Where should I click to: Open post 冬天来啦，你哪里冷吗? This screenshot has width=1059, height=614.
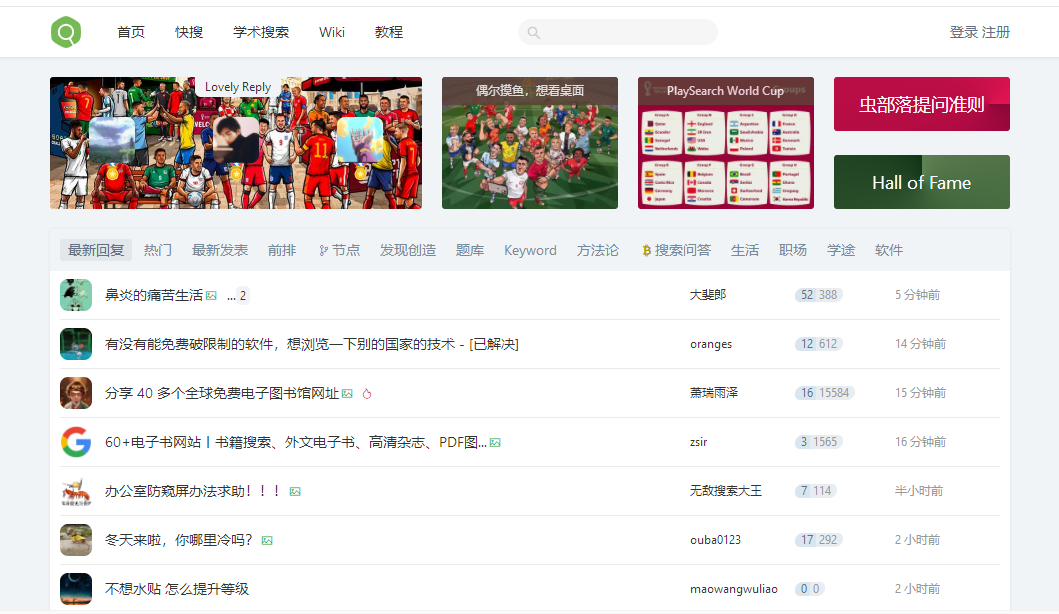179,540
